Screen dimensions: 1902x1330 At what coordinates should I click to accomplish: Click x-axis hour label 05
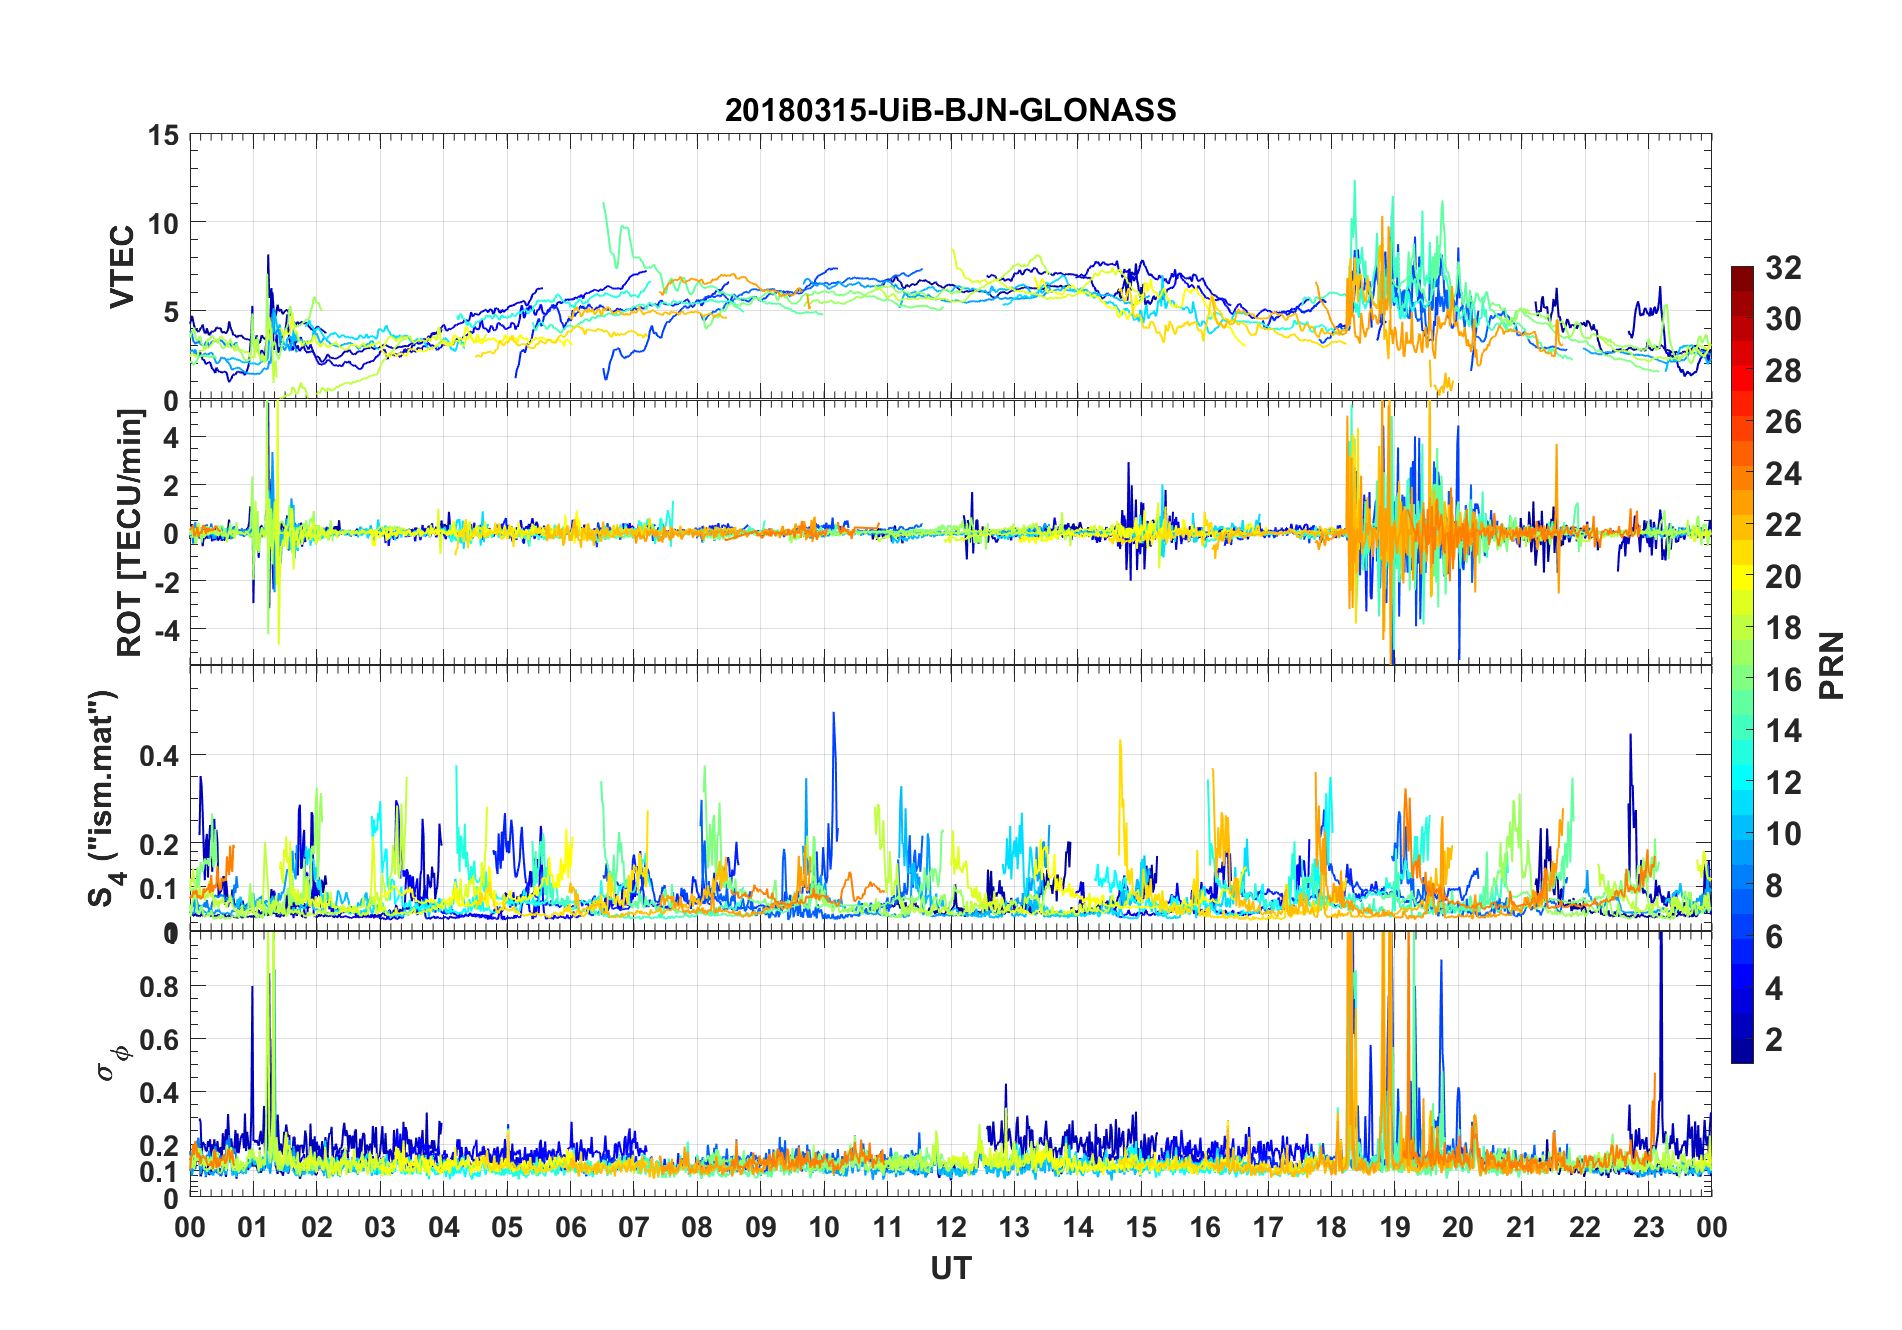click(507, 1227)
